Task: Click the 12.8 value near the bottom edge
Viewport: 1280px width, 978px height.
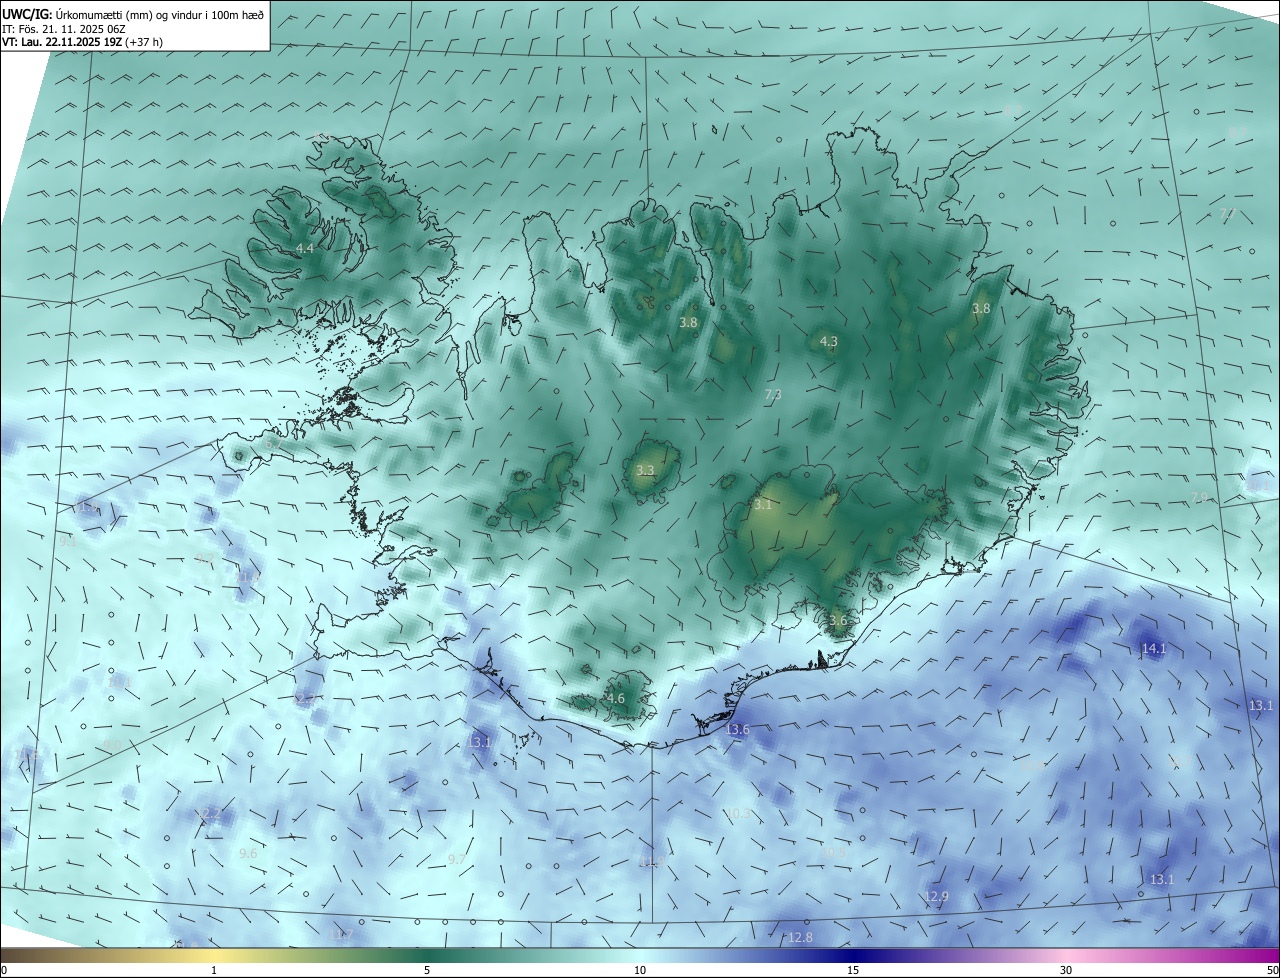Action: point(800,938)
